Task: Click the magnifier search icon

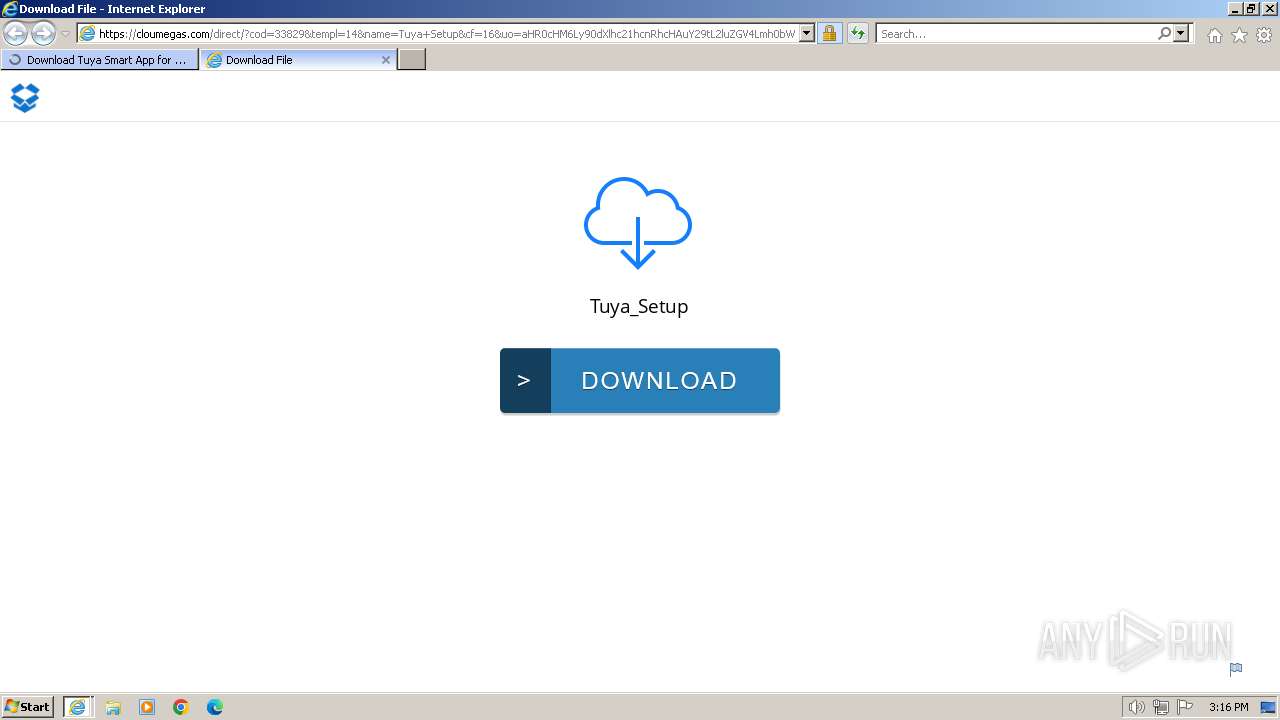Action: (x=1164, y=33)
